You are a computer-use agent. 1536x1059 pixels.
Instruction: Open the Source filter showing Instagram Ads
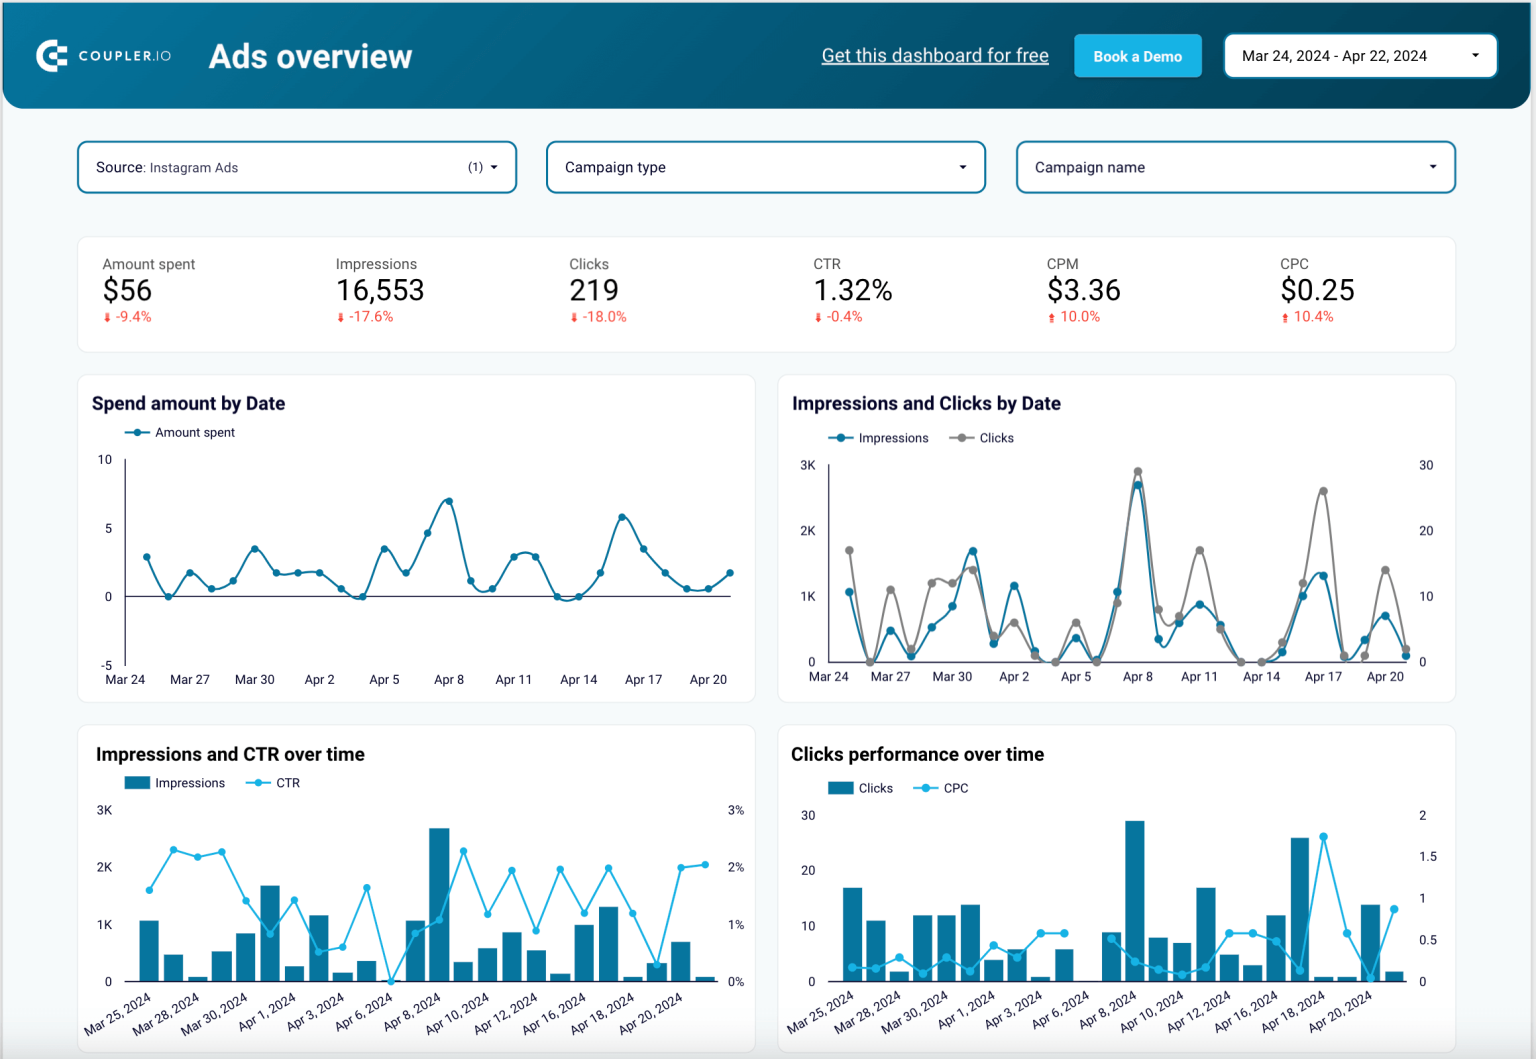pos(296,167)
